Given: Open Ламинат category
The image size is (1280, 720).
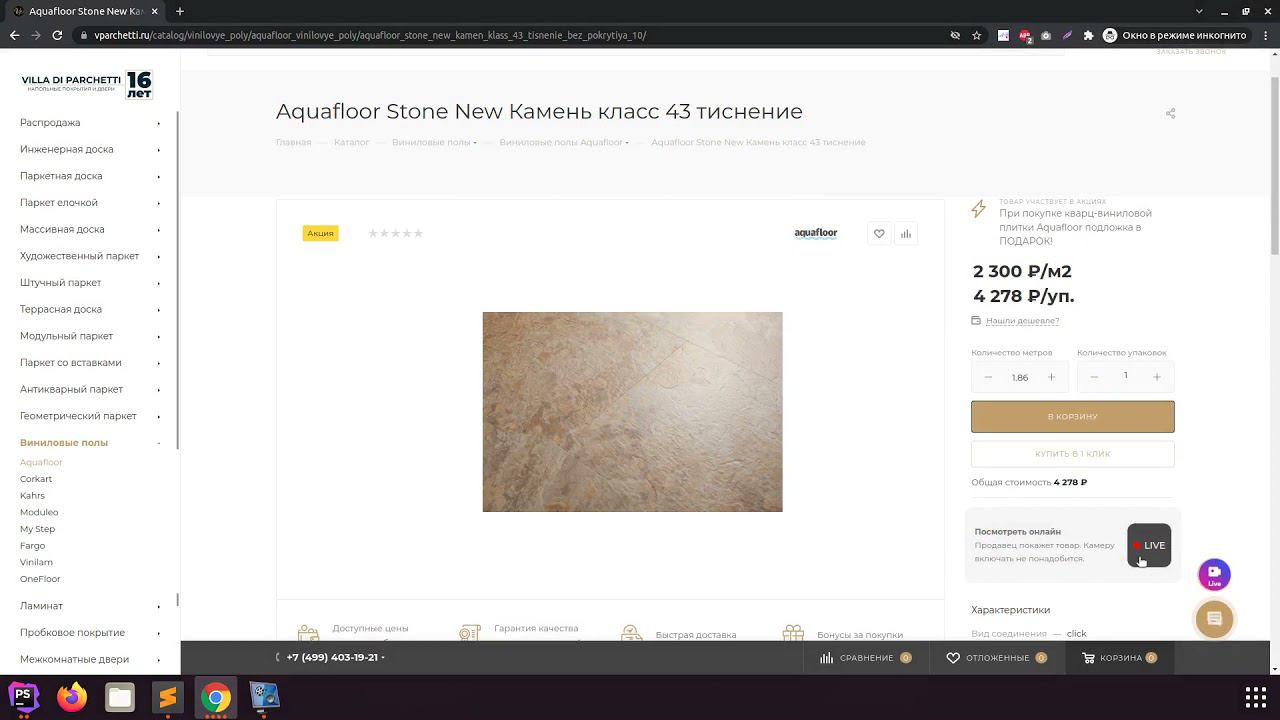Looking at the screenshot, I should tap(41, 606).
